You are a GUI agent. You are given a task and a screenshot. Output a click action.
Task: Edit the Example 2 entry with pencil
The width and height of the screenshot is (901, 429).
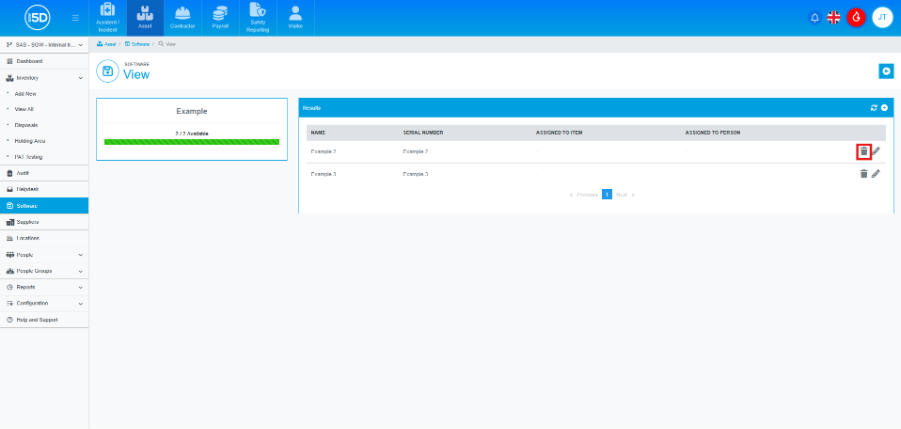click(876, 151)
